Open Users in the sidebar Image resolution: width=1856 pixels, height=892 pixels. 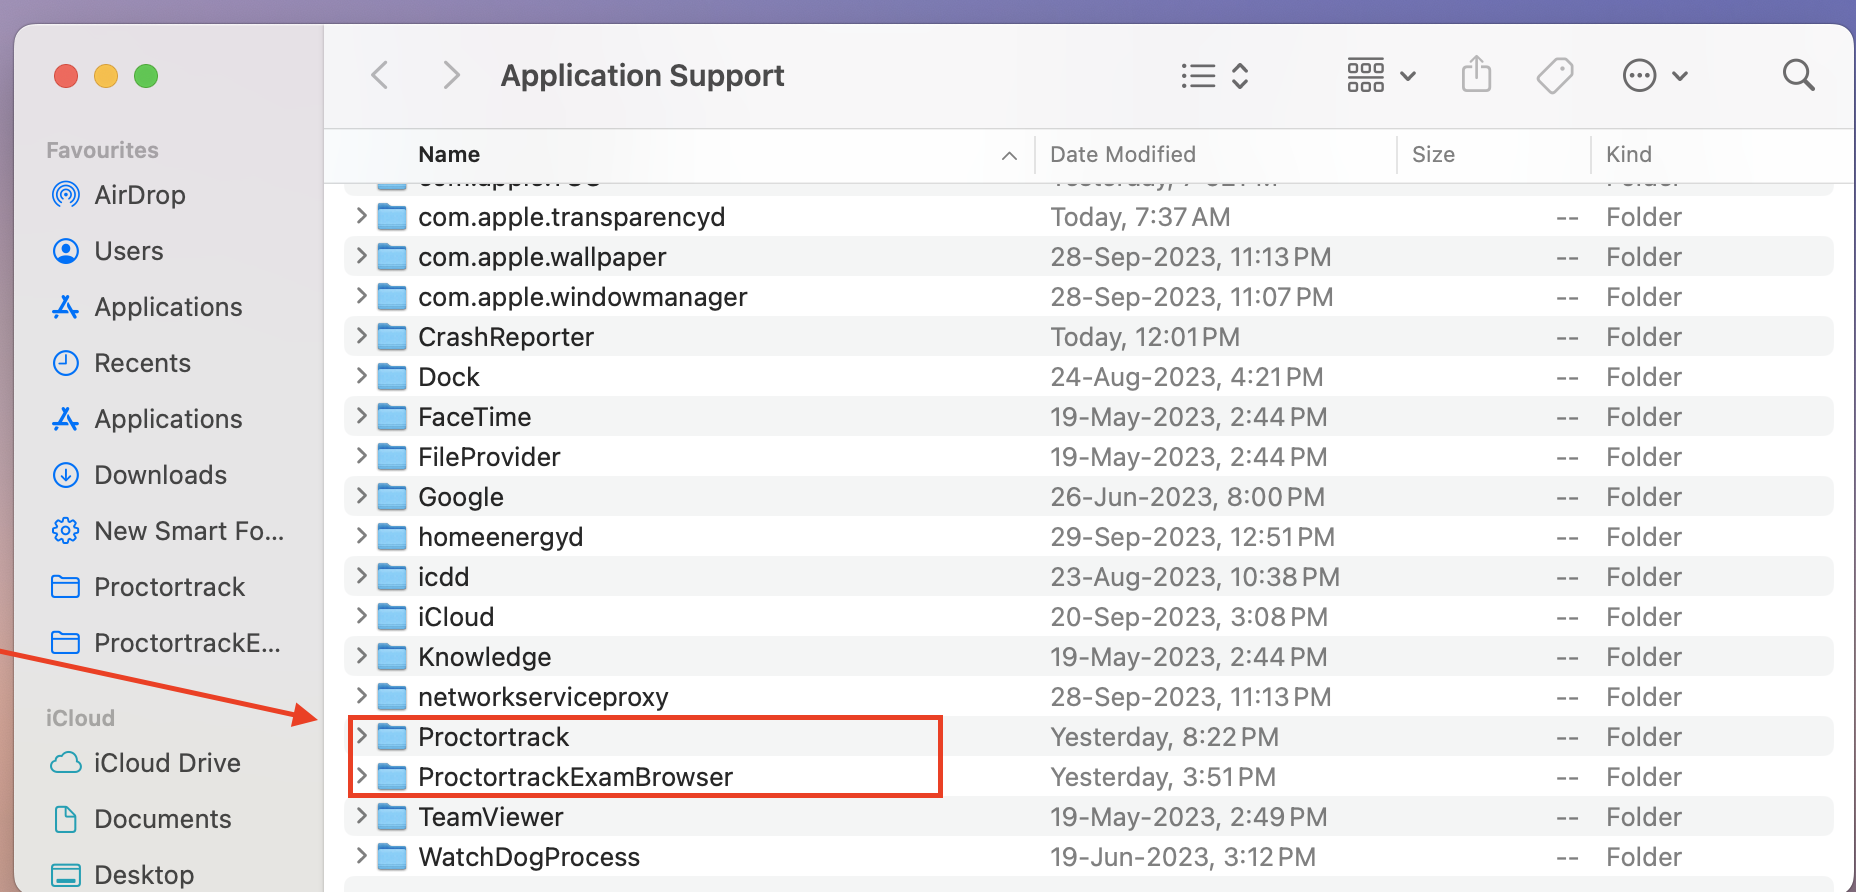coord(107,251)
